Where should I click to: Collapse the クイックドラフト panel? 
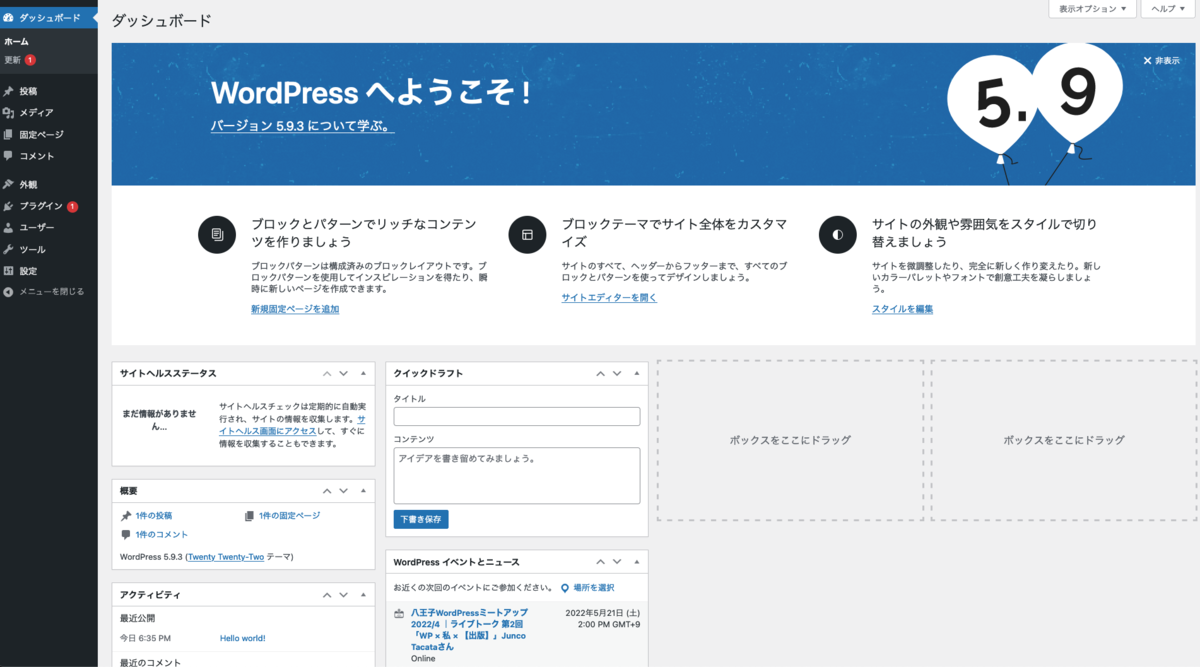[x=636, y=373]
